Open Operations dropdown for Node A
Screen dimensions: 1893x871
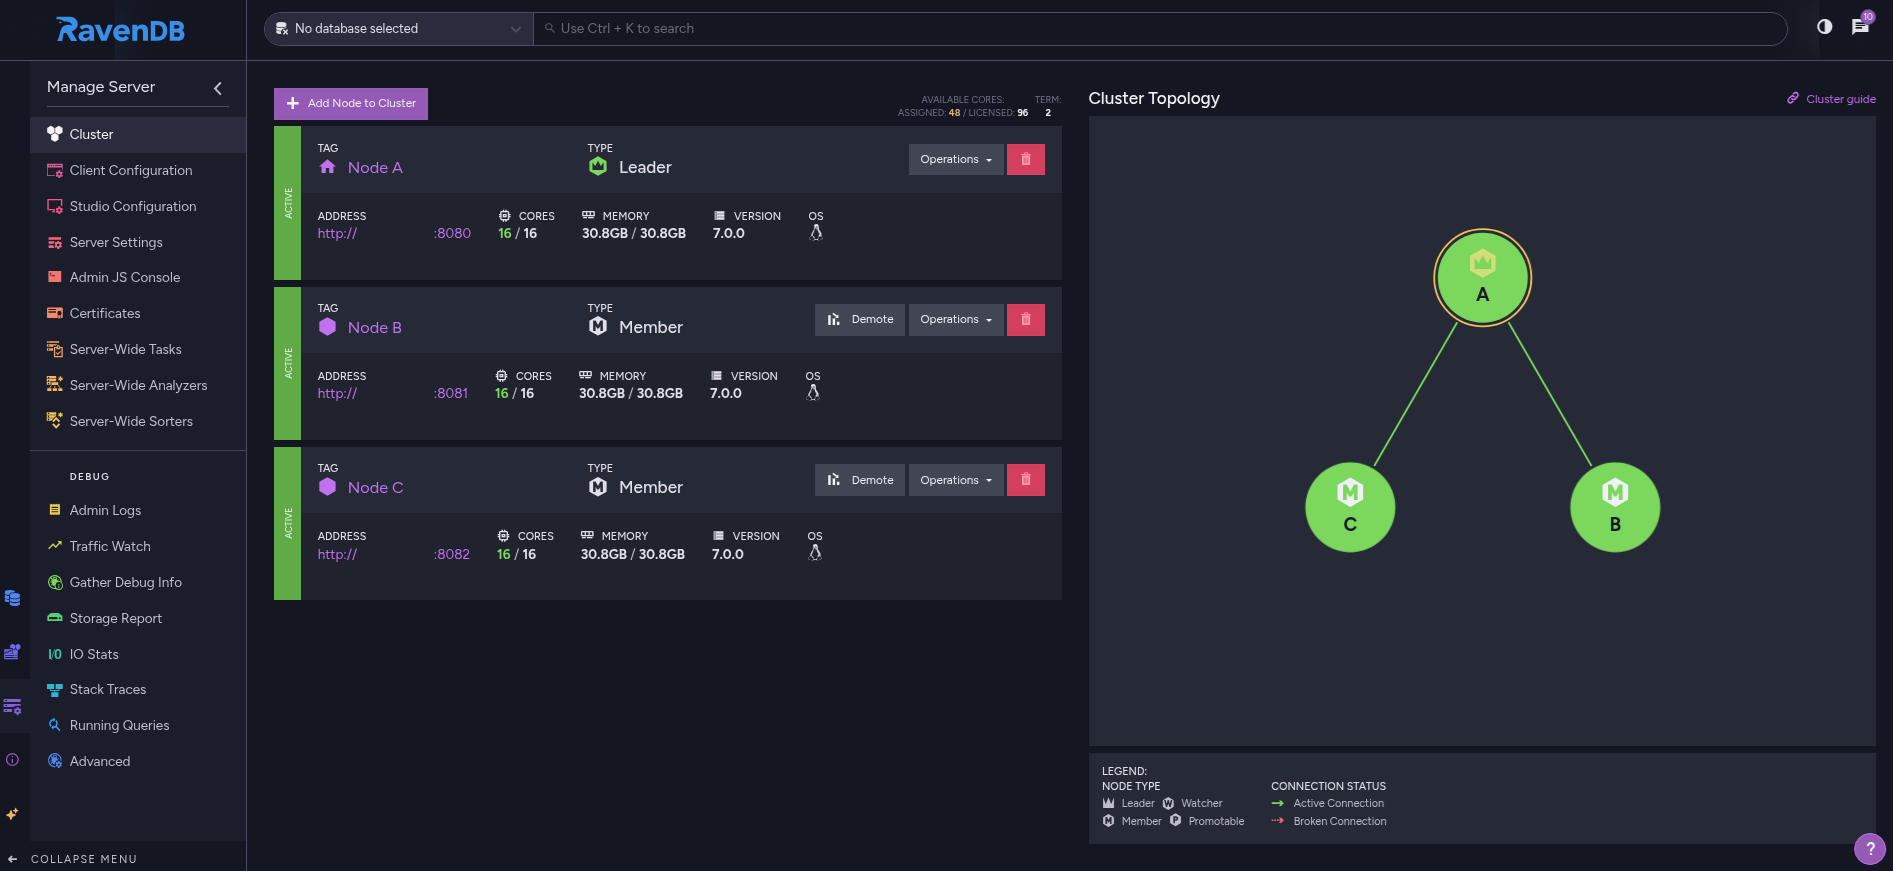point(956,159)
